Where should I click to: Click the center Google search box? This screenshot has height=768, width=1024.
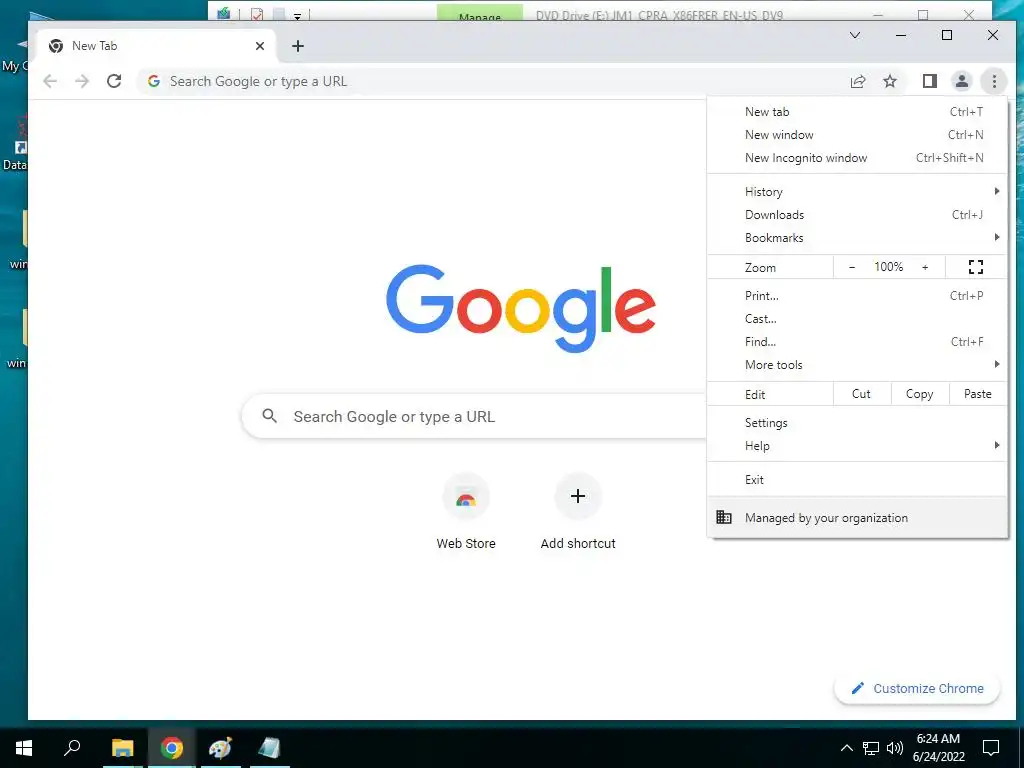coord(474,417)
